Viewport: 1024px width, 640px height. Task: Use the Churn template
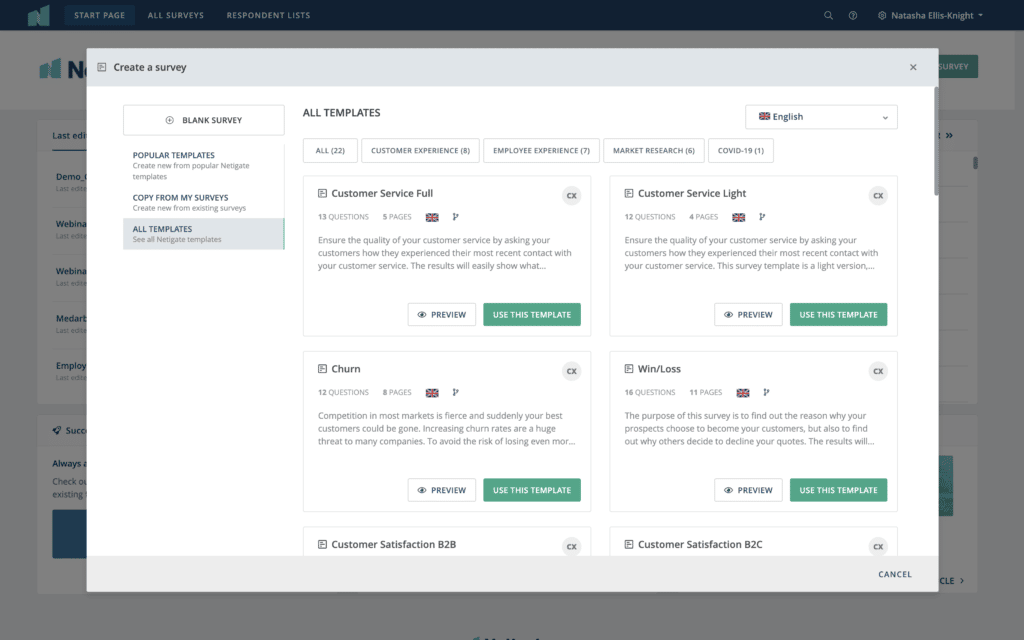tap(531, 490)
